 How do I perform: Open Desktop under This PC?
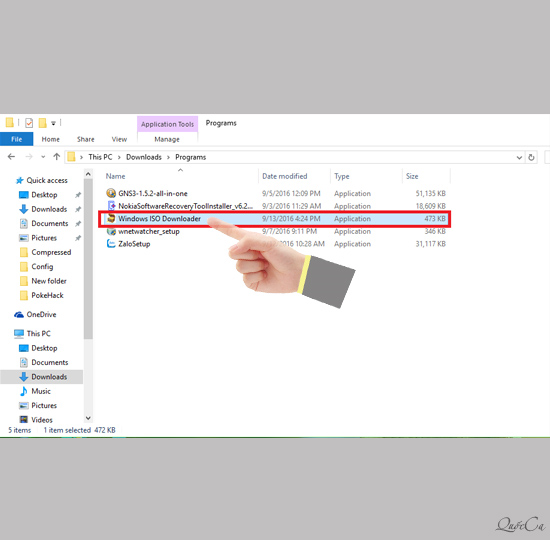click(44, 348)
